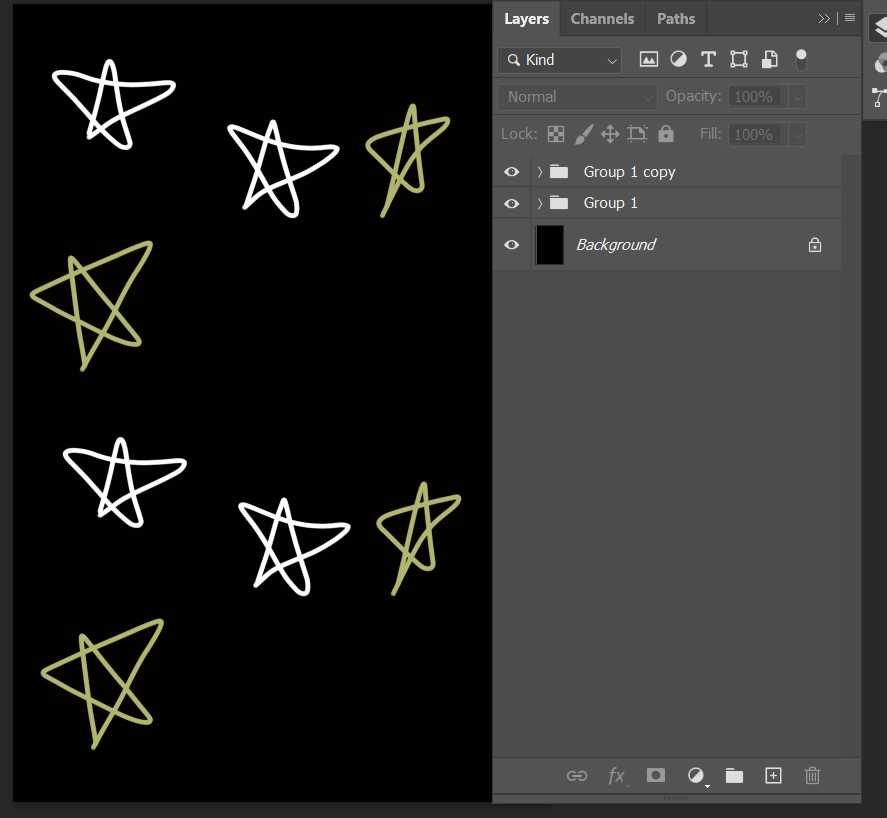This screenshot has width=887, height=818.
Task: Create a new adjustment layer
Action: (x=695, y=776)
